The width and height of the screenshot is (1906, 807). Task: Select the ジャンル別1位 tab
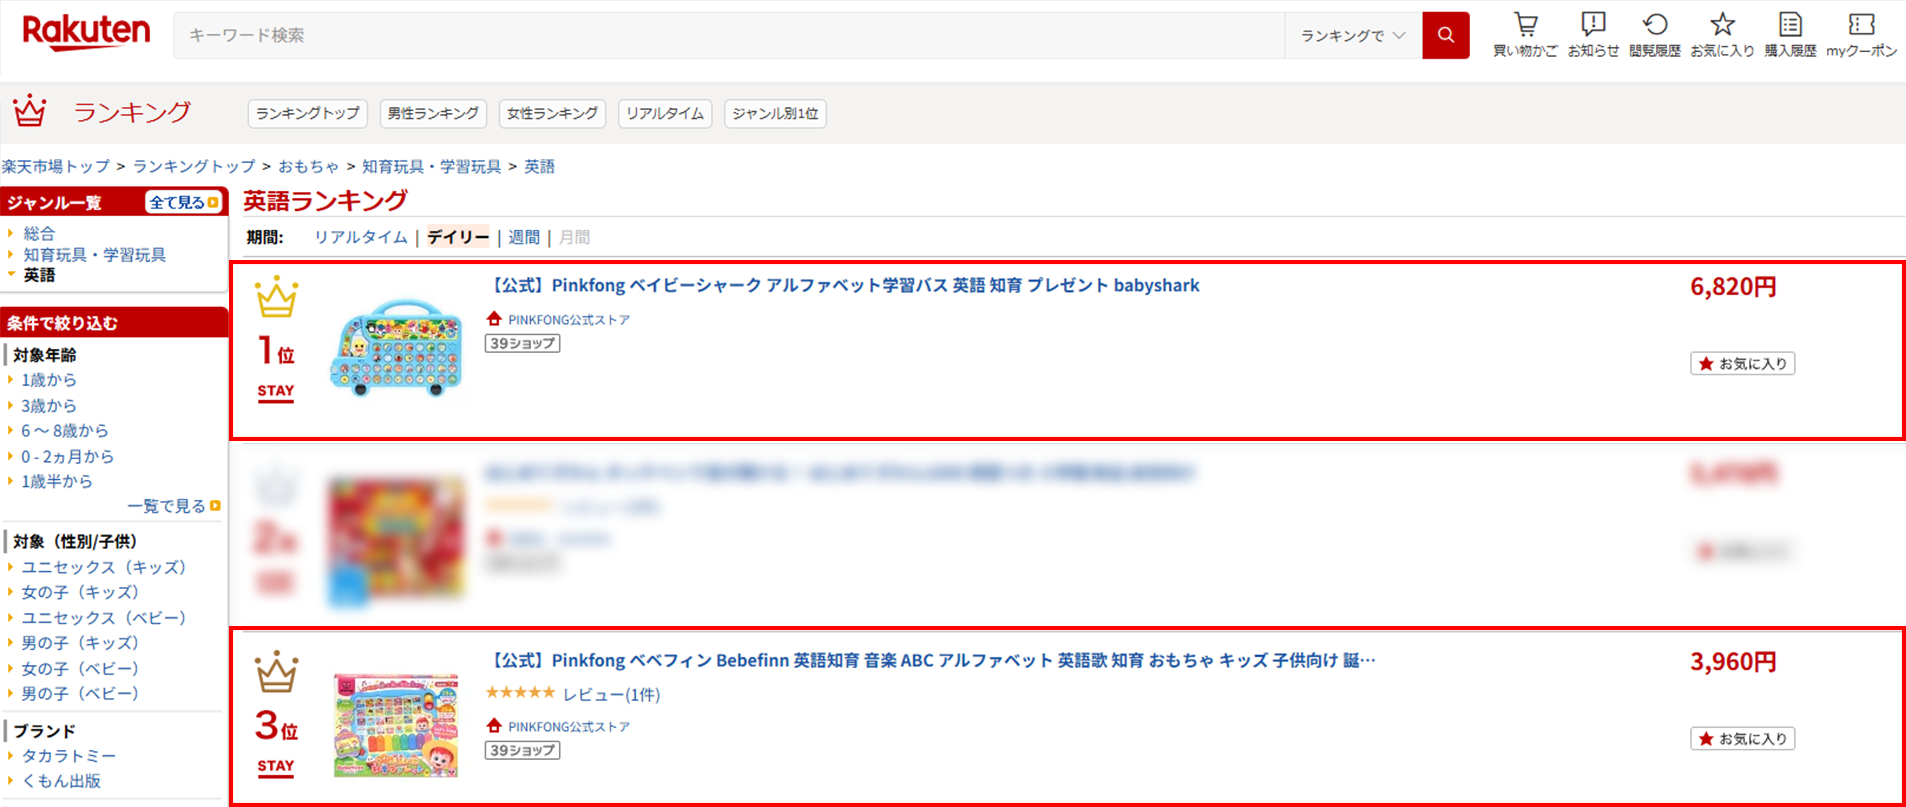[775, 113]
